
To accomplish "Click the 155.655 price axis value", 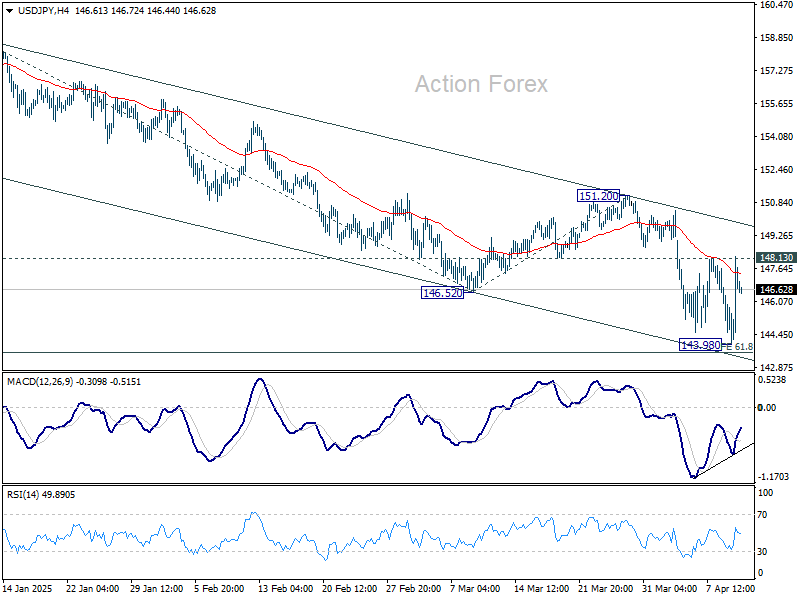I will point(777,104).
